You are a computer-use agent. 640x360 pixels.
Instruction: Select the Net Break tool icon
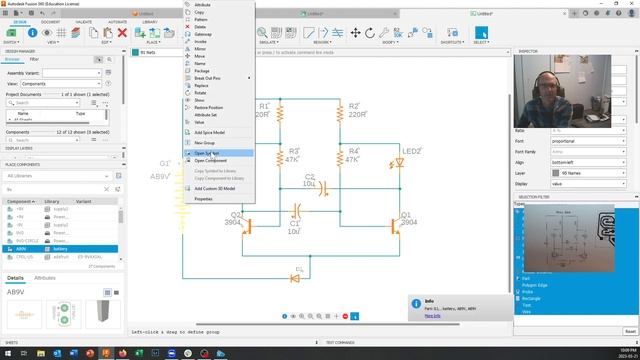(x=323, y=33)
